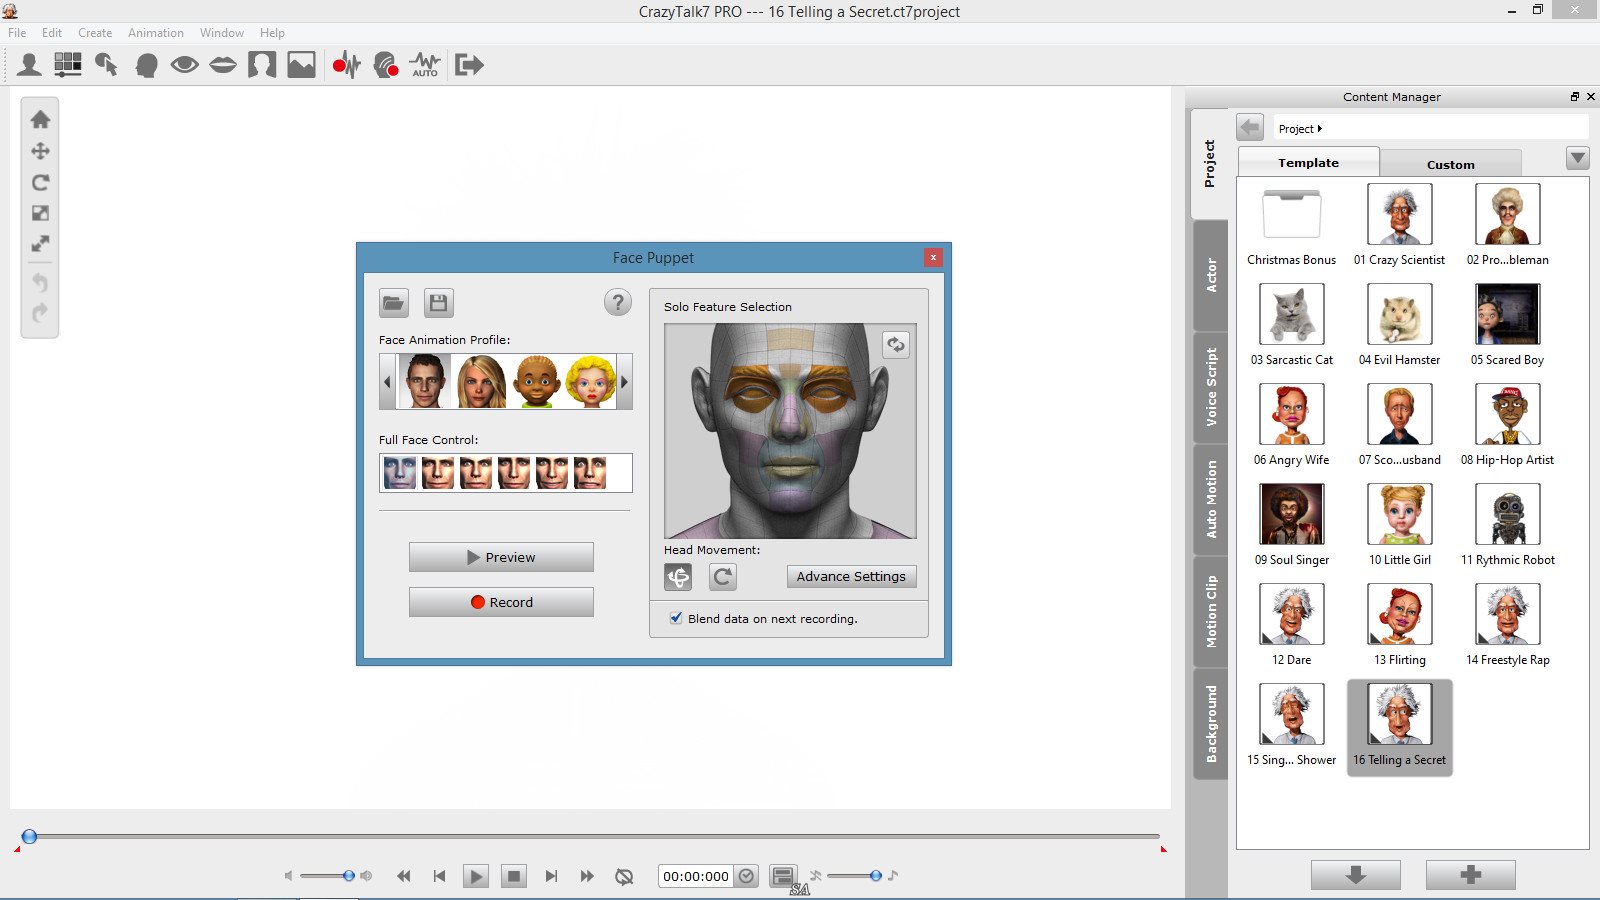Click the Fit to window icon
Image resolution: width=1600 pixels, height=900 pixels.
point(40,213)
